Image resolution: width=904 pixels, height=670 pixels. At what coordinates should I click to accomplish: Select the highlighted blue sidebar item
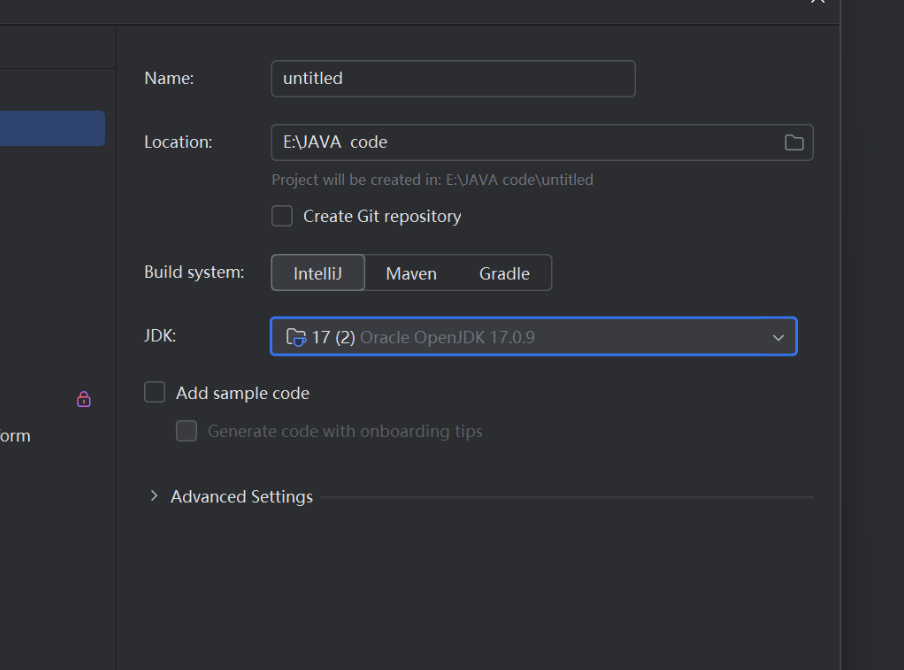(x=52, y=128)
